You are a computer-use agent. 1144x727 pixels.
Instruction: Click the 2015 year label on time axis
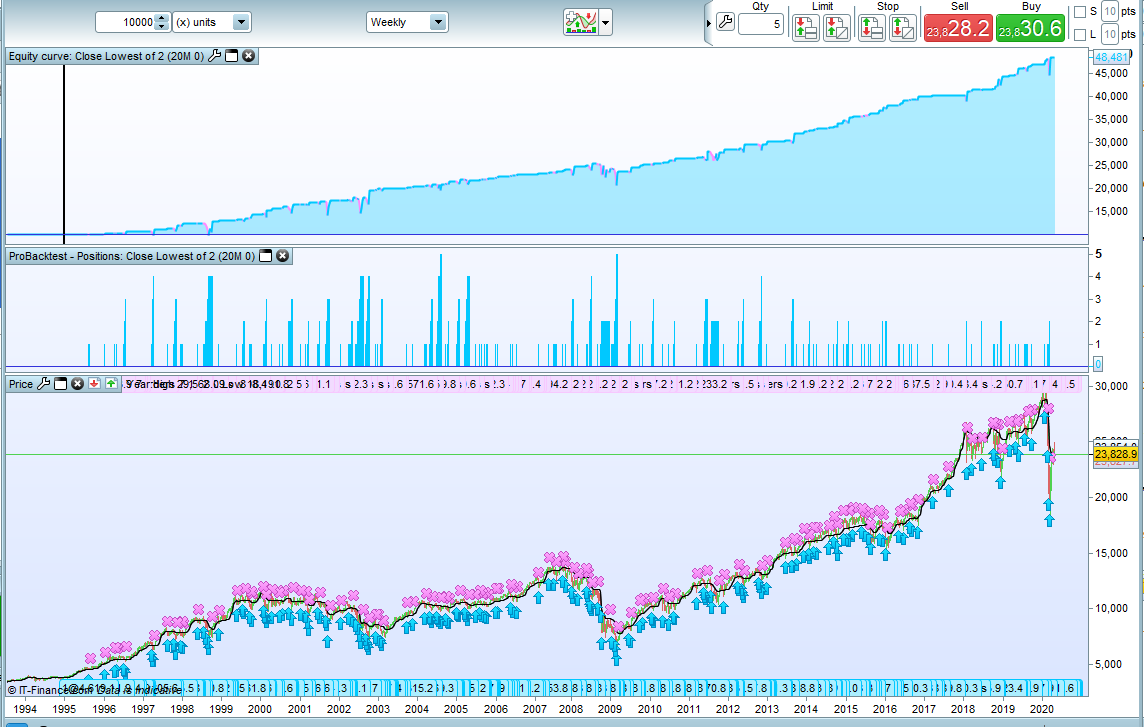coord(846,709)
